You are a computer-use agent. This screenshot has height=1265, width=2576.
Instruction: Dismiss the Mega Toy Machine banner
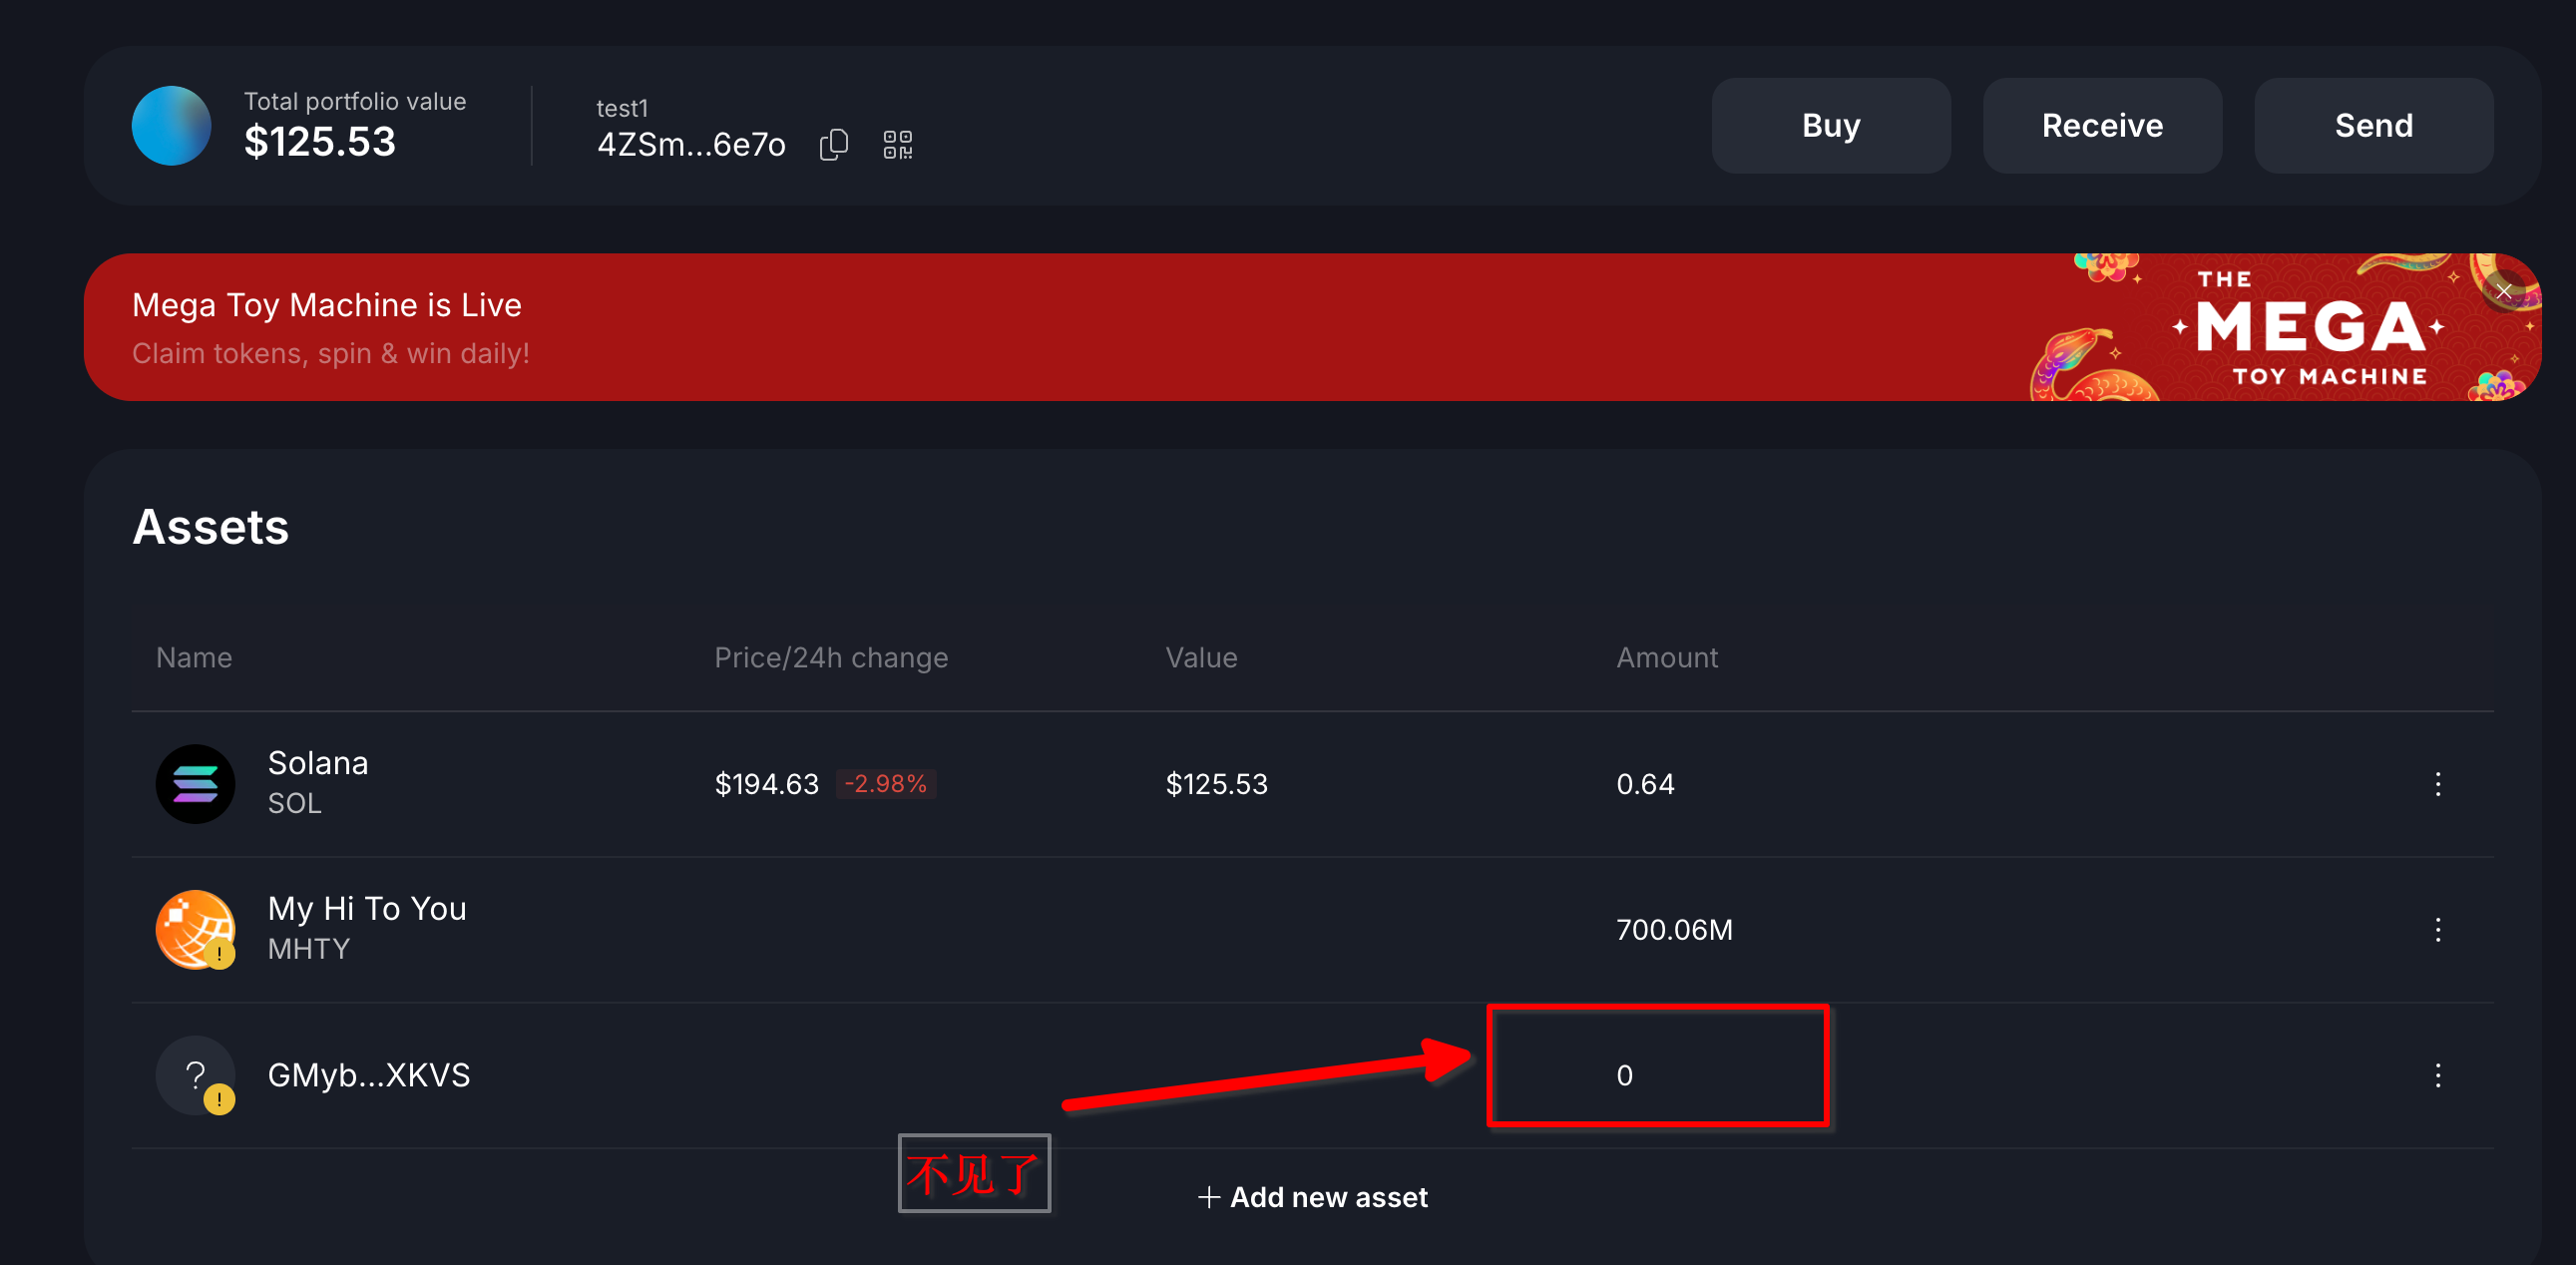pos(2503,291)
